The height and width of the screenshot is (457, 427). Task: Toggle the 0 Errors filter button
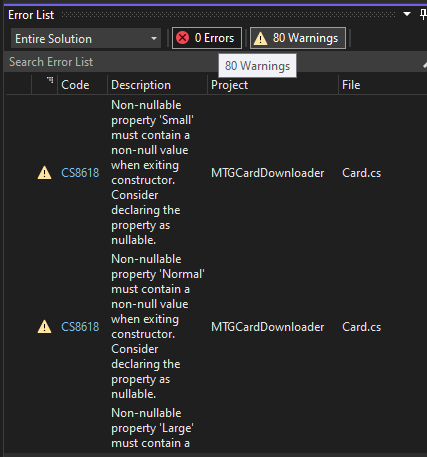pyautogui.click(x=207, y=38)
